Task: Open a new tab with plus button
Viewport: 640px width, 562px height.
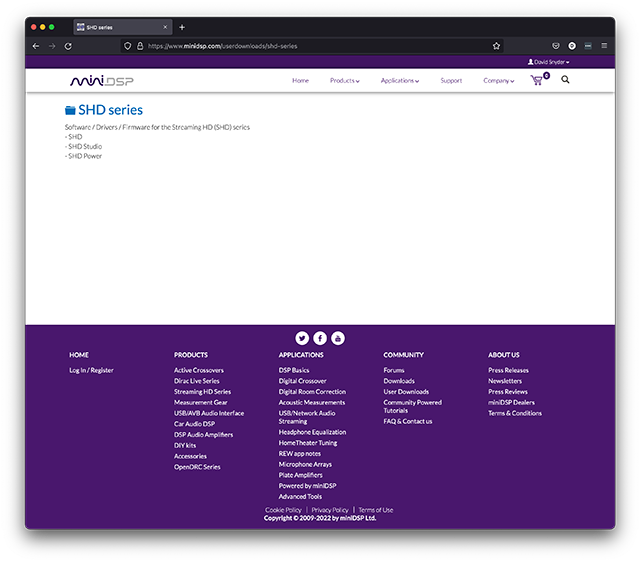Action: [182, 27]
